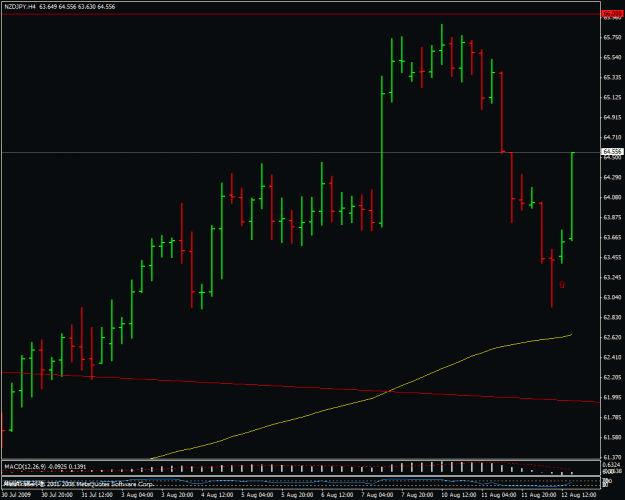This screenshot has width=625, height=500.
Task: Click the 62.830 price axis label
Action: tap(613, 317)
